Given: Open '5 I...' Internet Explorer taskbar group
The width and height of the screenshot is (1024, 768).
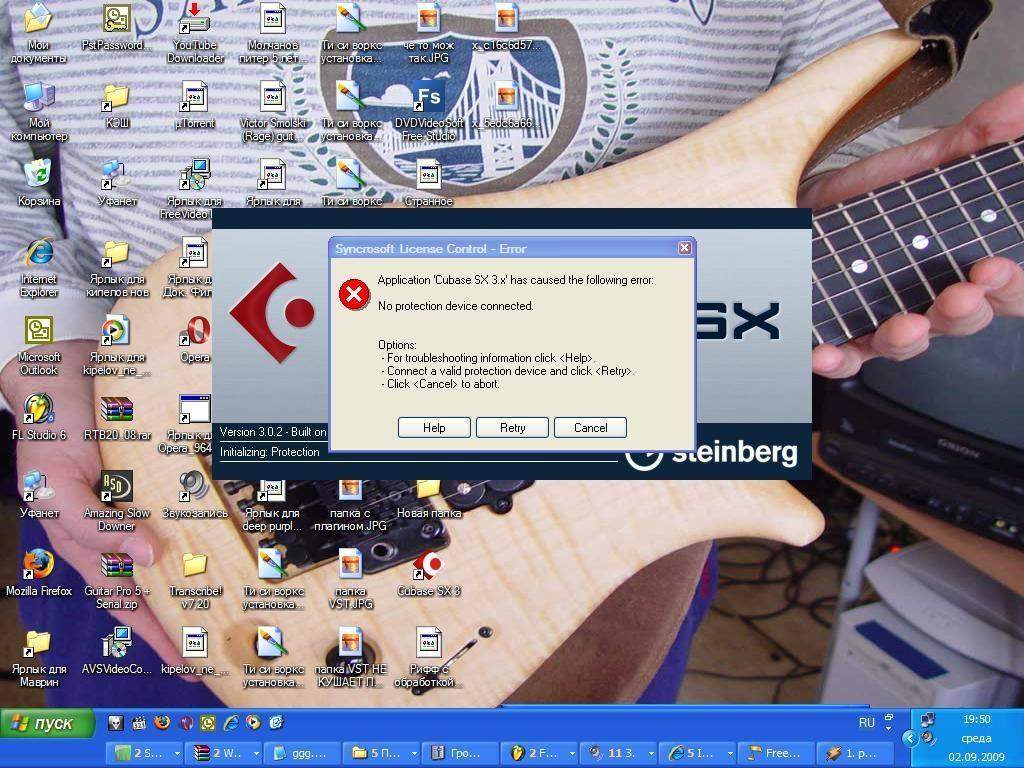Looking at the screenshot, I should (x=697, y=753).
